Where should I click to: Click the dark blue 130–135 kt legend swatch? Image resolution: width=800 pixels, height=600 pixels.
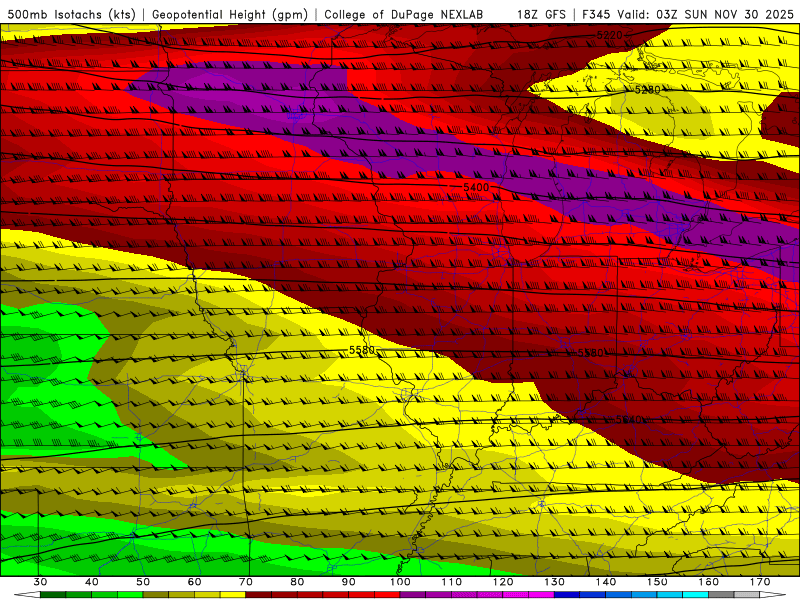click(x=567, y=595)
